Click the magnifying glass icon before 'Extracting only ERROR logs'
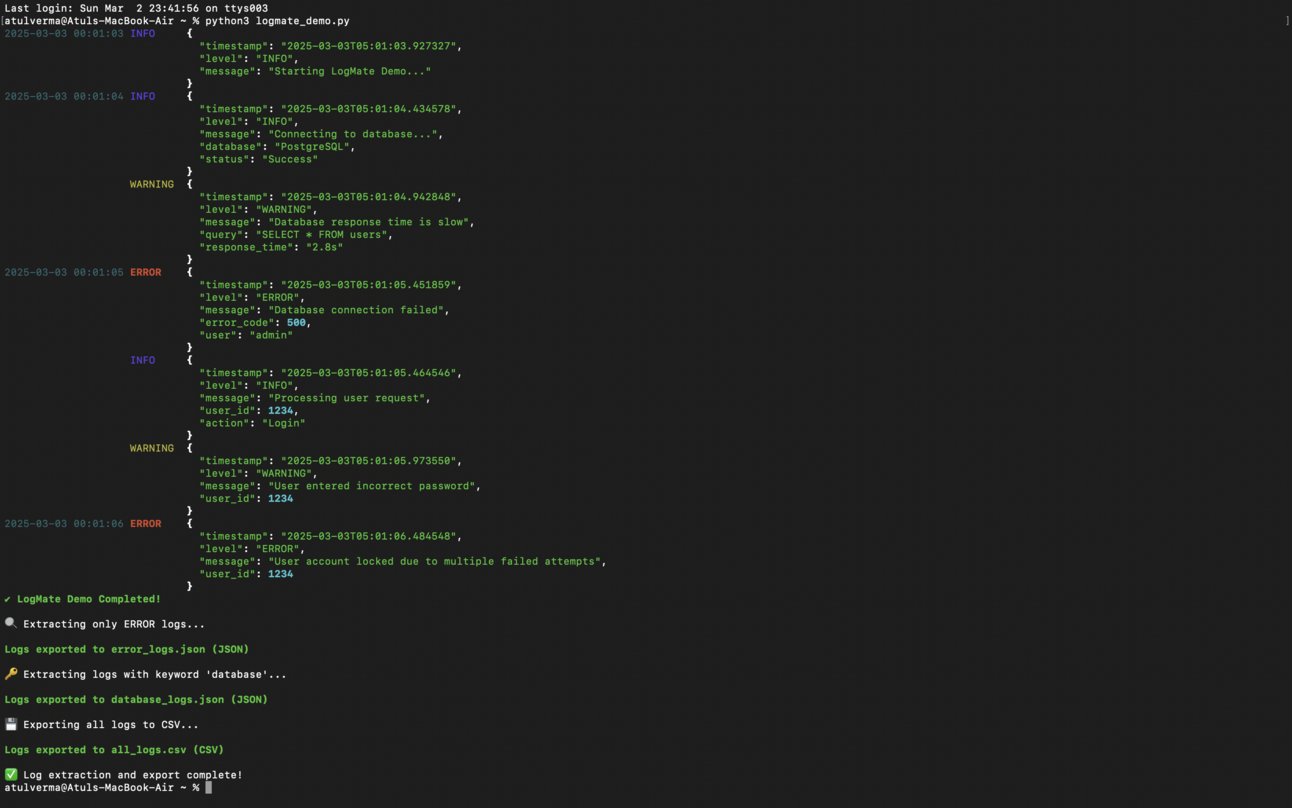 [9, 623]
